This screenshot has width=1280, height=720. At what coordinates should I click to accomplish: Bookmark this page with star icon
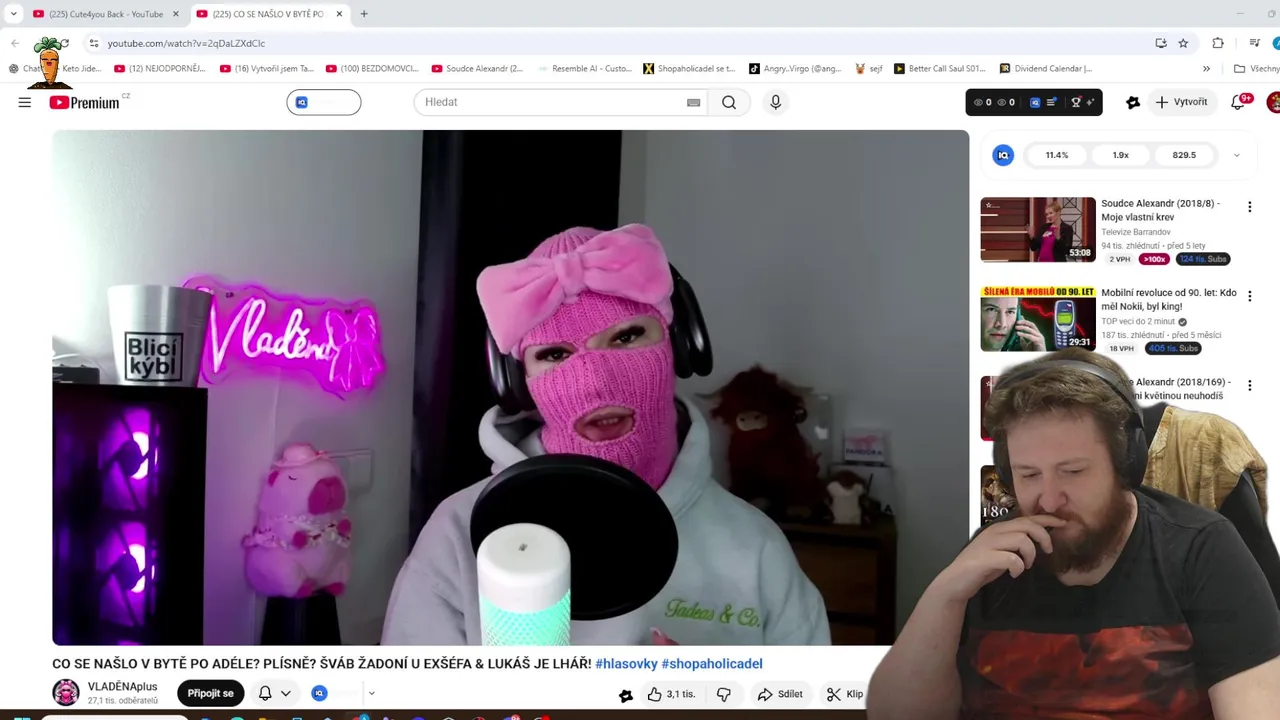tap(1183, 43)
